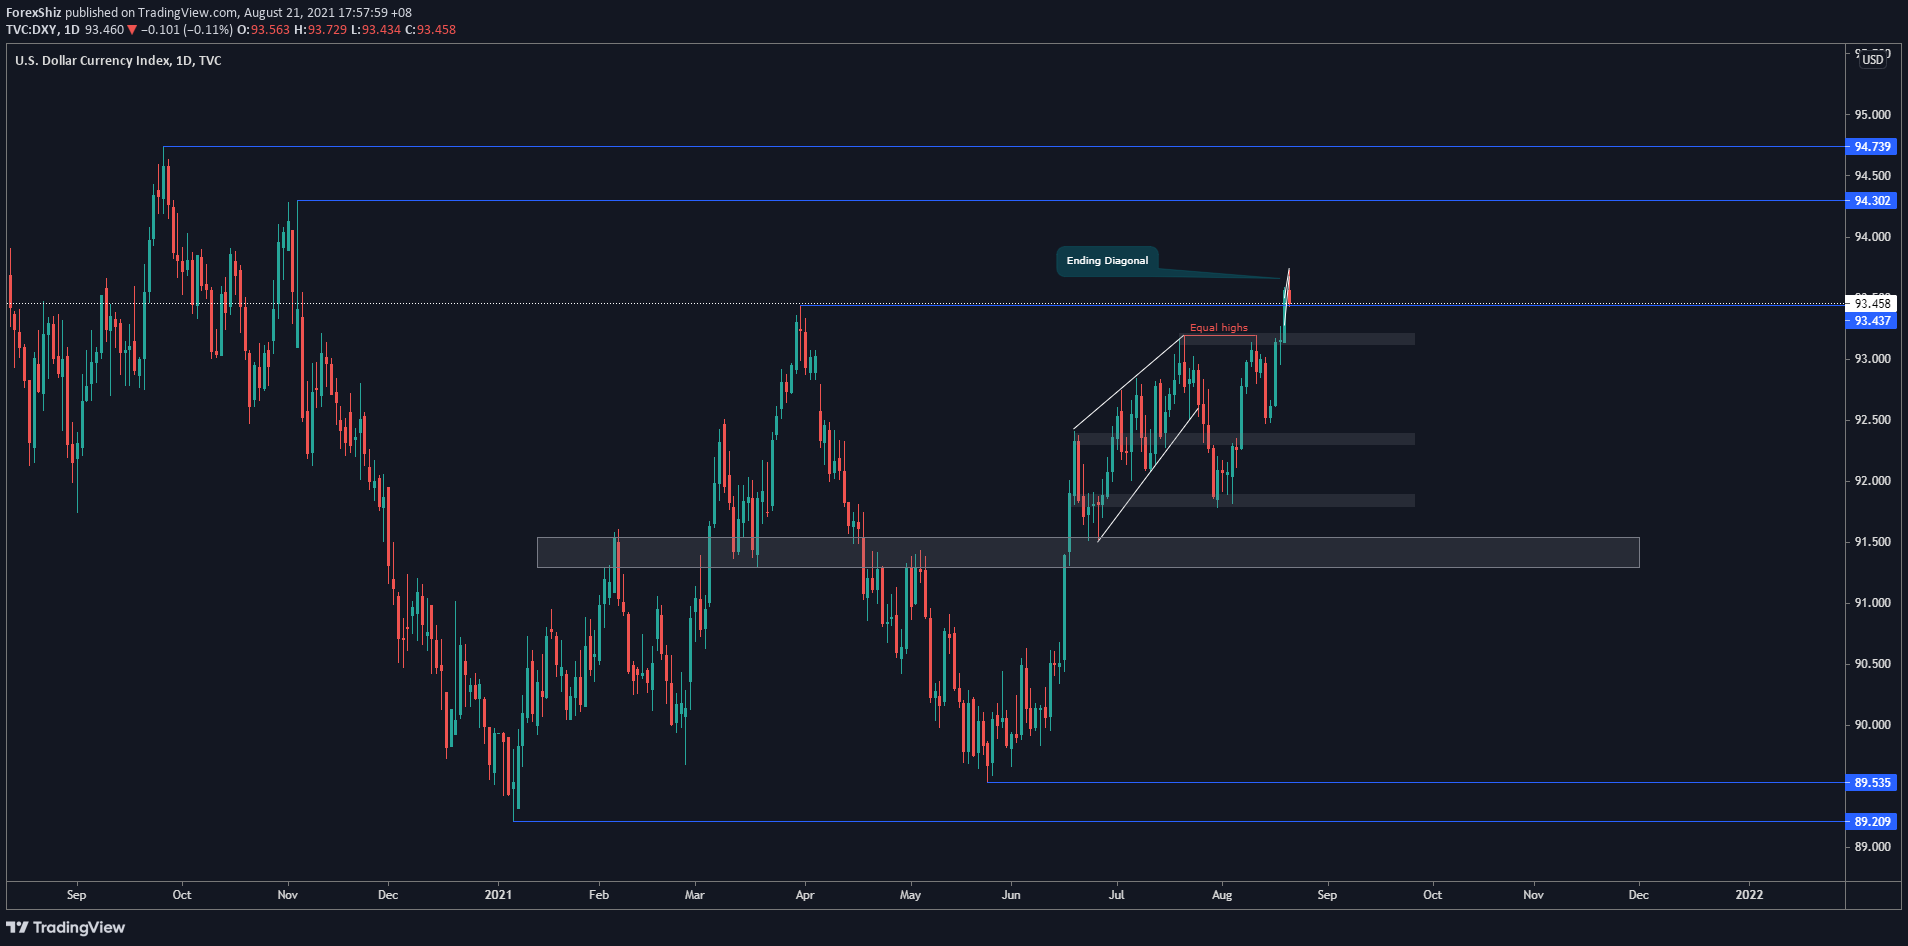Screen dimensions: 1908x946
Task: Click the Feb label on time axis
Action: coord(599,895)
